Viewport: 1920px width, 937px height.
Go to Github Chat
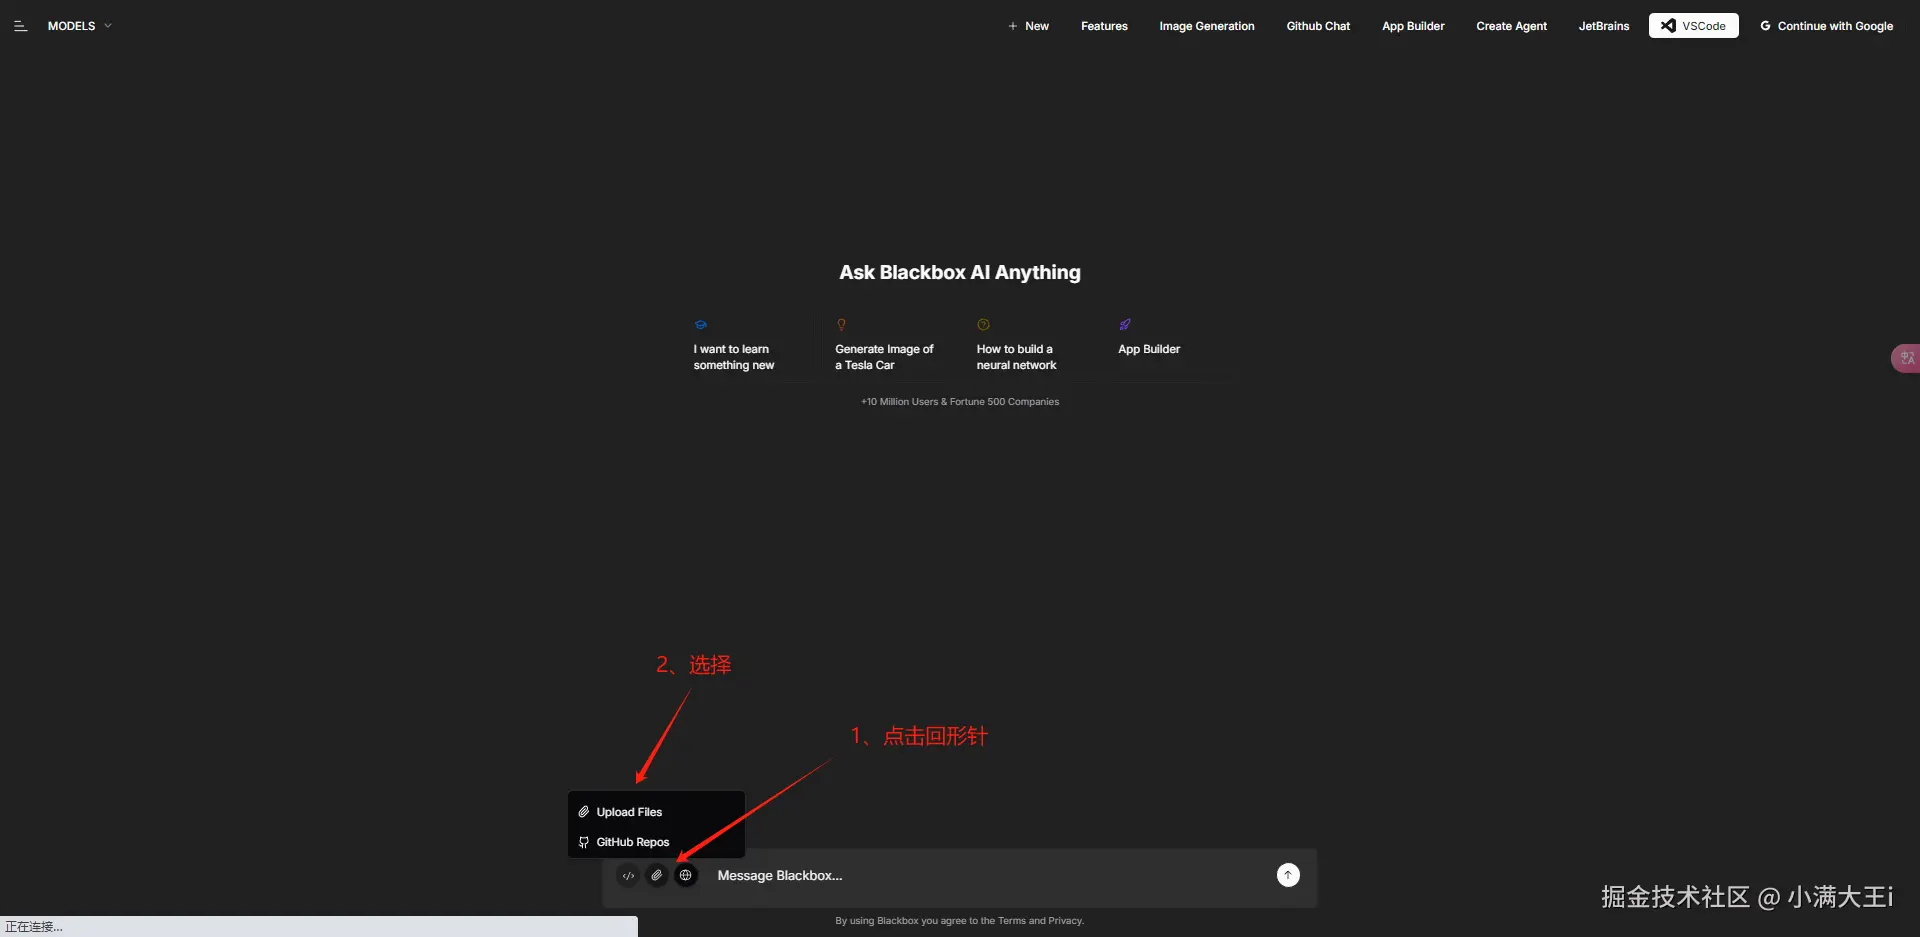click(x=1318, y=26)
